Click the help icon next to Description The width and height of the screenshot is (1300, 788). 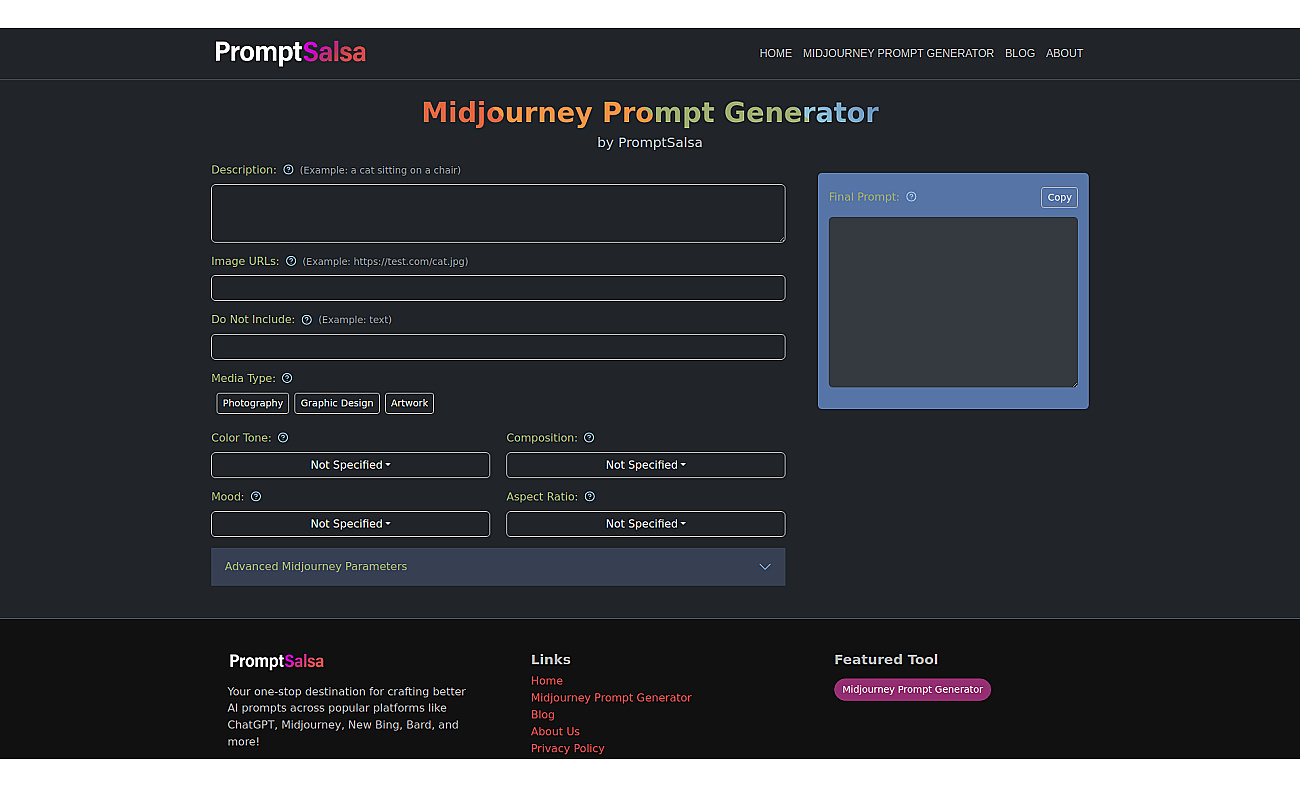pos(288,170)
